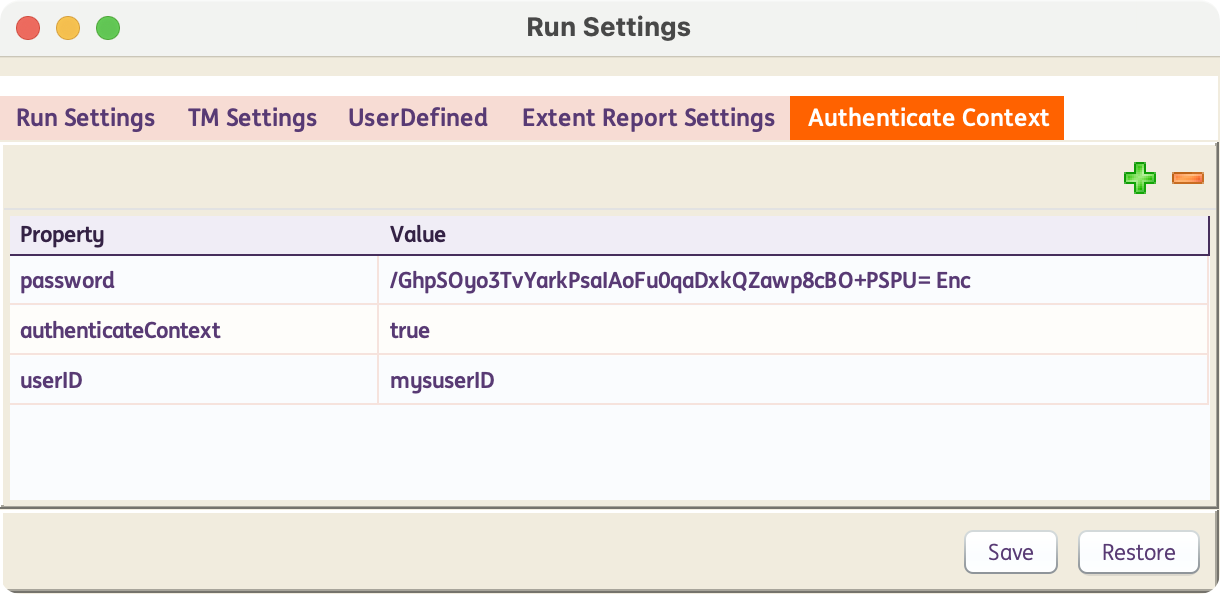This screenshot has width=1220, height=594.
Task: Select the Authenticate Context tab
Action: tap(928, 118)
